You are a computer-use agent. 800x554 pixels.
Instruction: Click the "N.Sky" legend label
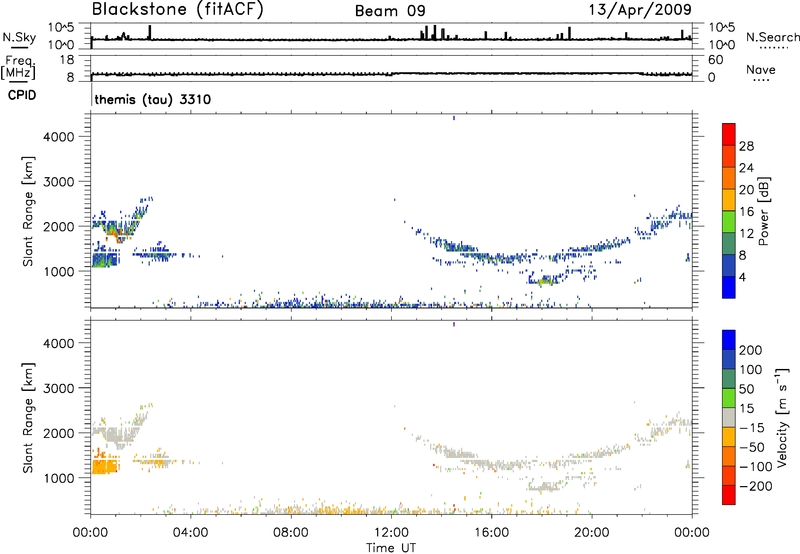click(19, 37)
